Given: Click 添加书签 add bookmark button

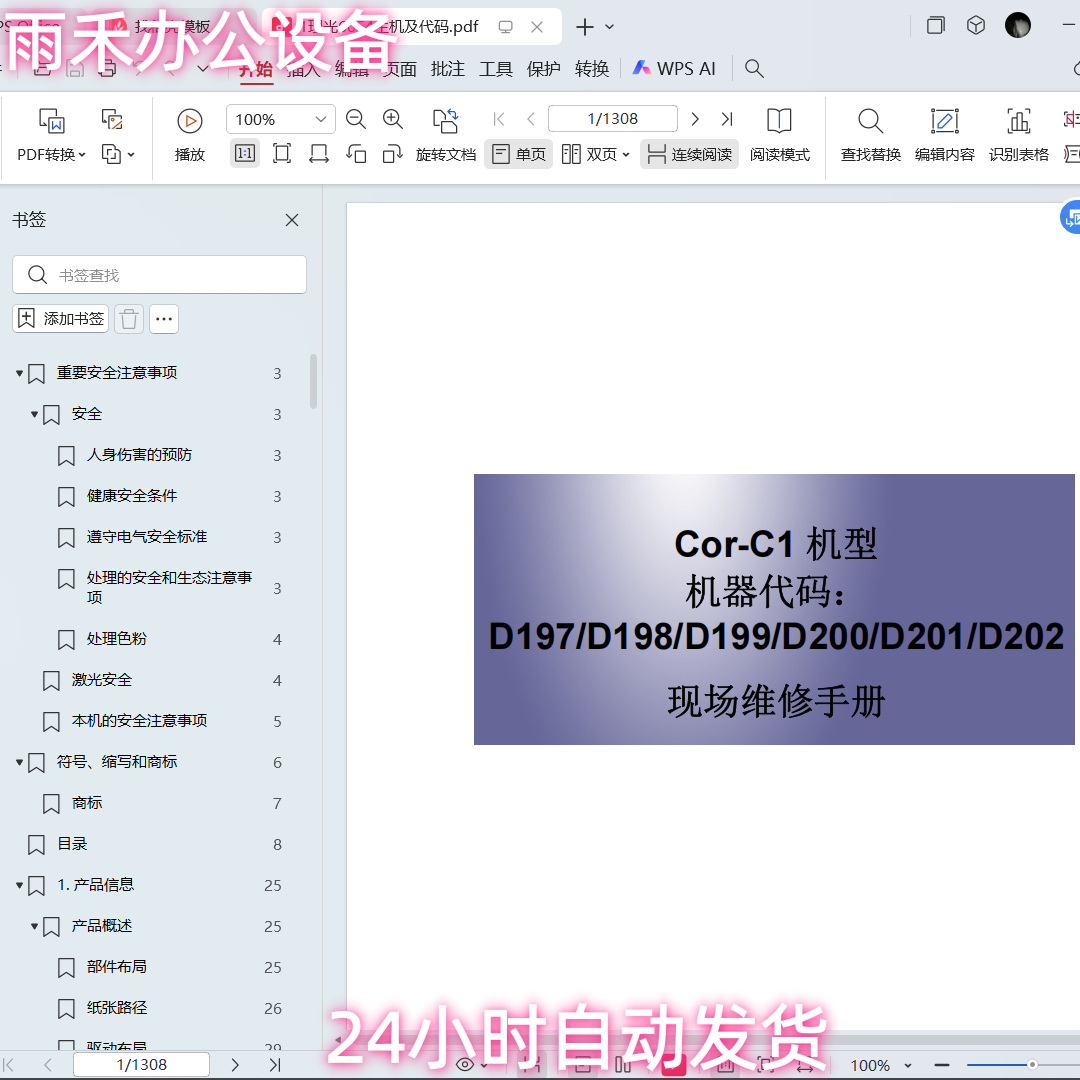Looking at the screenshot, I should point(61,319).
